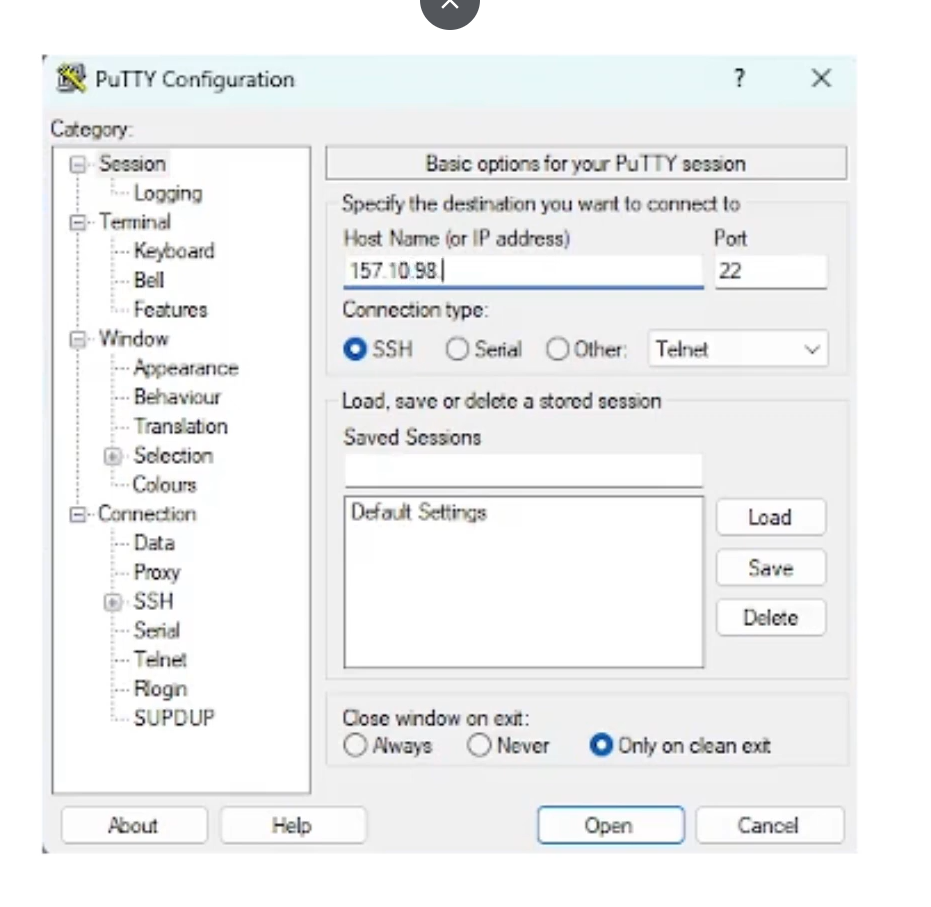The image size is (931, 907).
Task: Open Translation settings
Action: pos(180,426)
